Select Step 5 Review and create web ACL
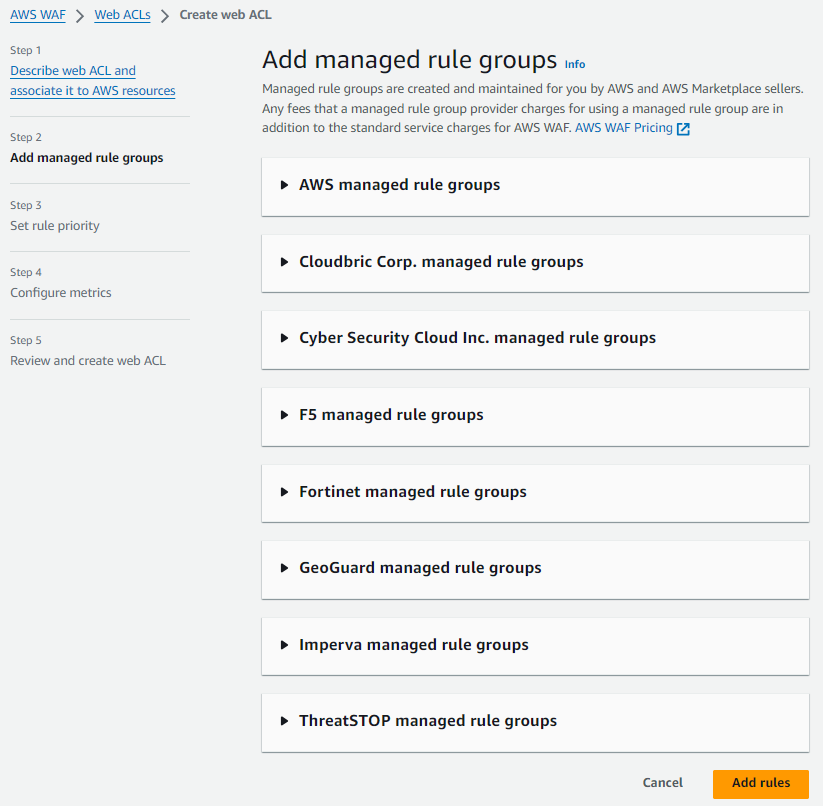The width and height of the screenshot is (823, 806). point(88,360)
